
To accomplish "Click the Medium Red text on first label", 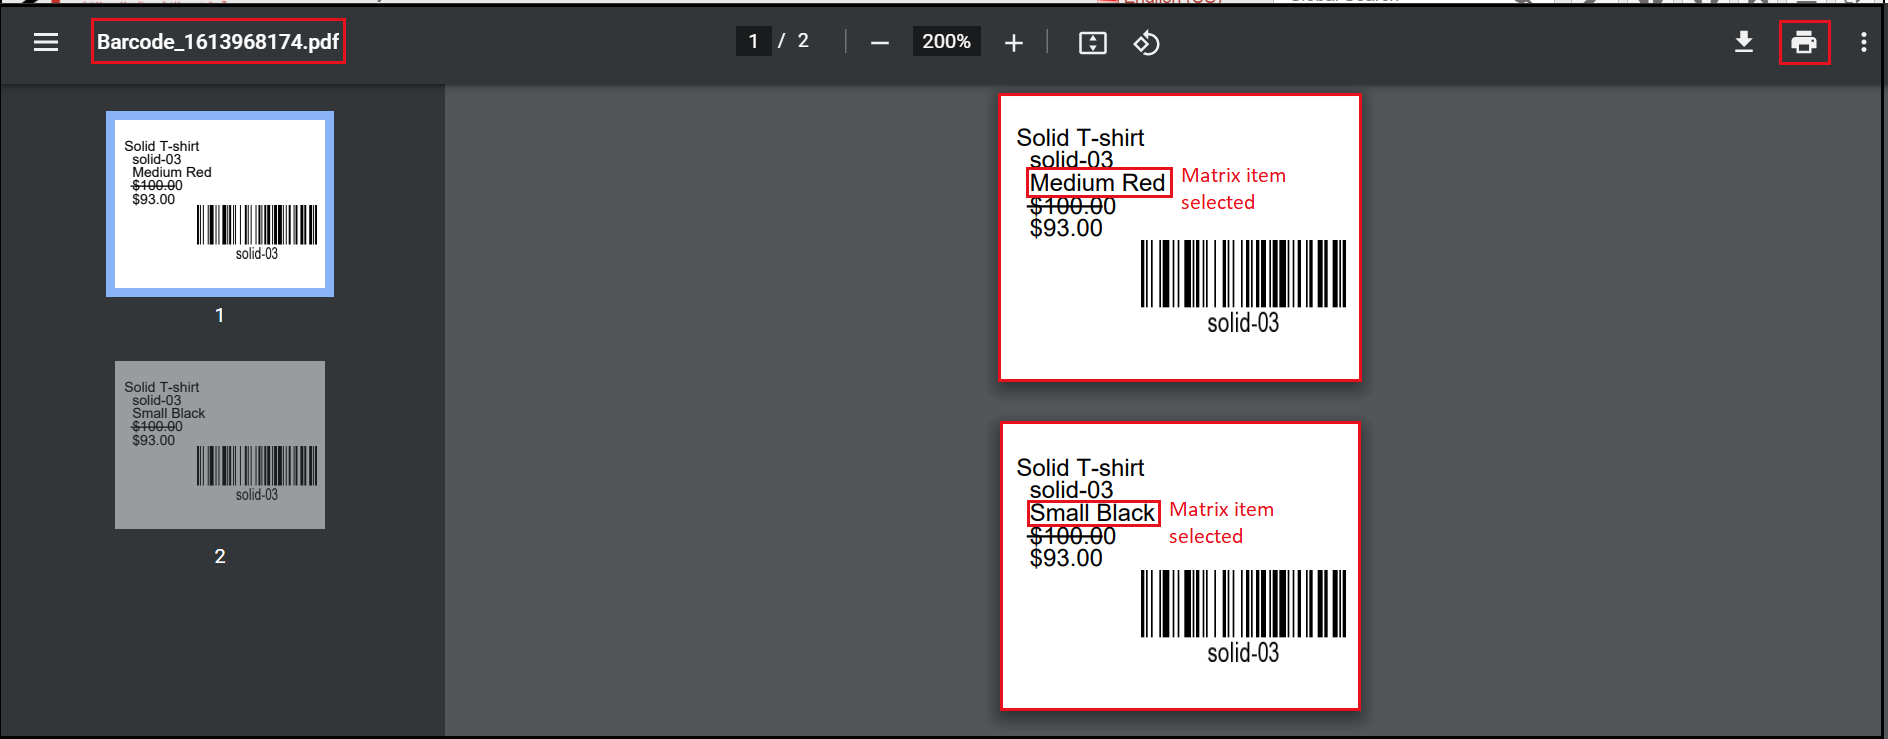I will (x=1097, y=183).
